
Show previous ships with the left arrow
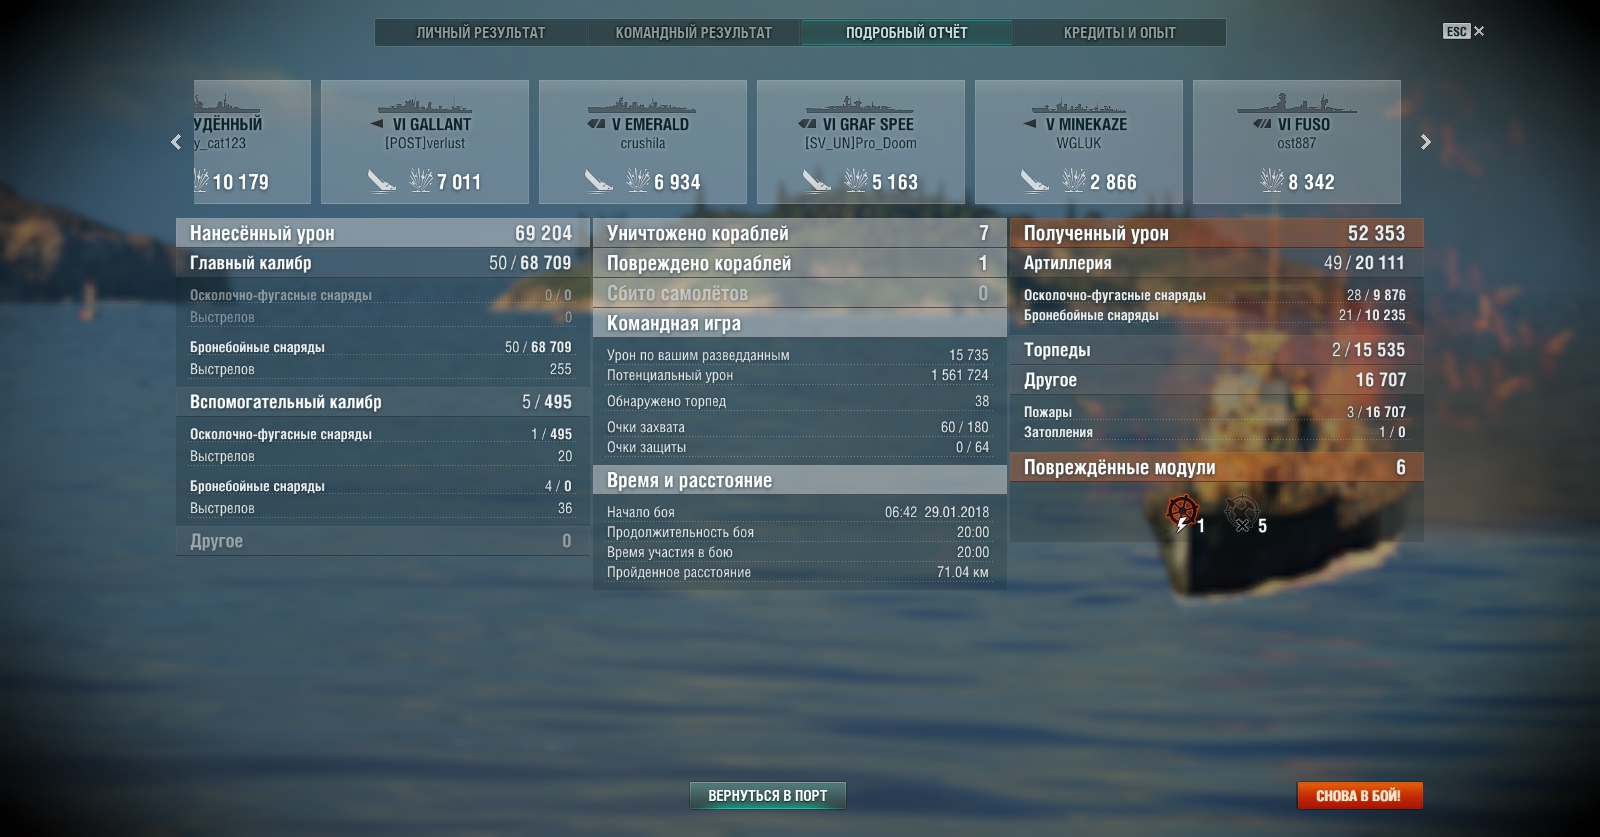click(176, 142)
